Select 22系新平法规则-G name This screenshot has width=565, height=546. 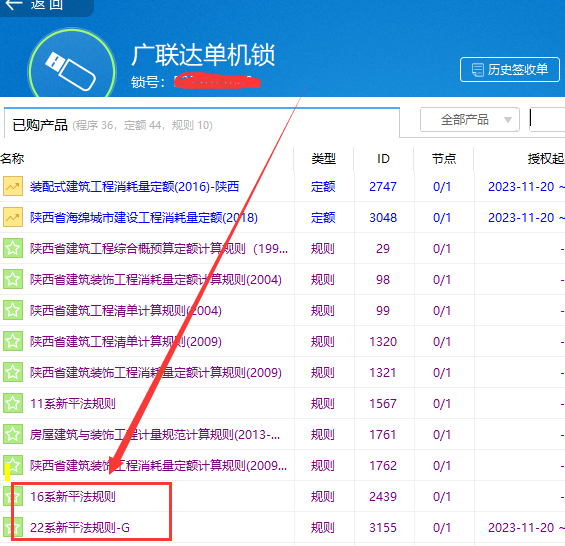80,528
